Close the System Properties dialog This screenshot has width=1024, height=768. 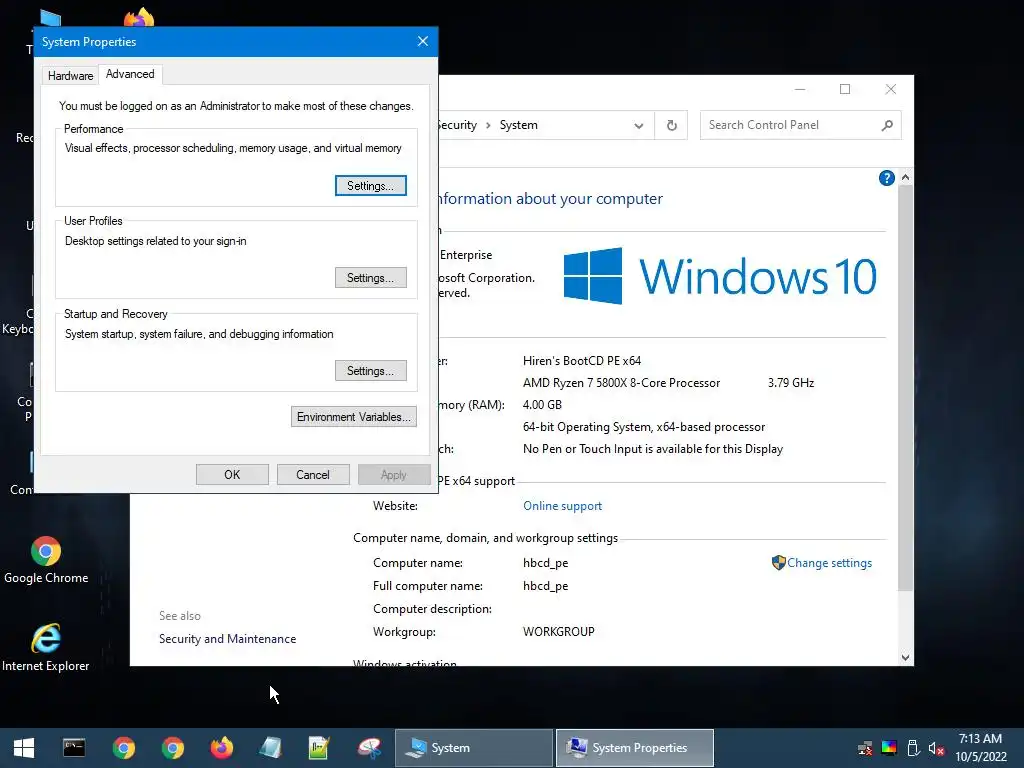pos(423,41)
